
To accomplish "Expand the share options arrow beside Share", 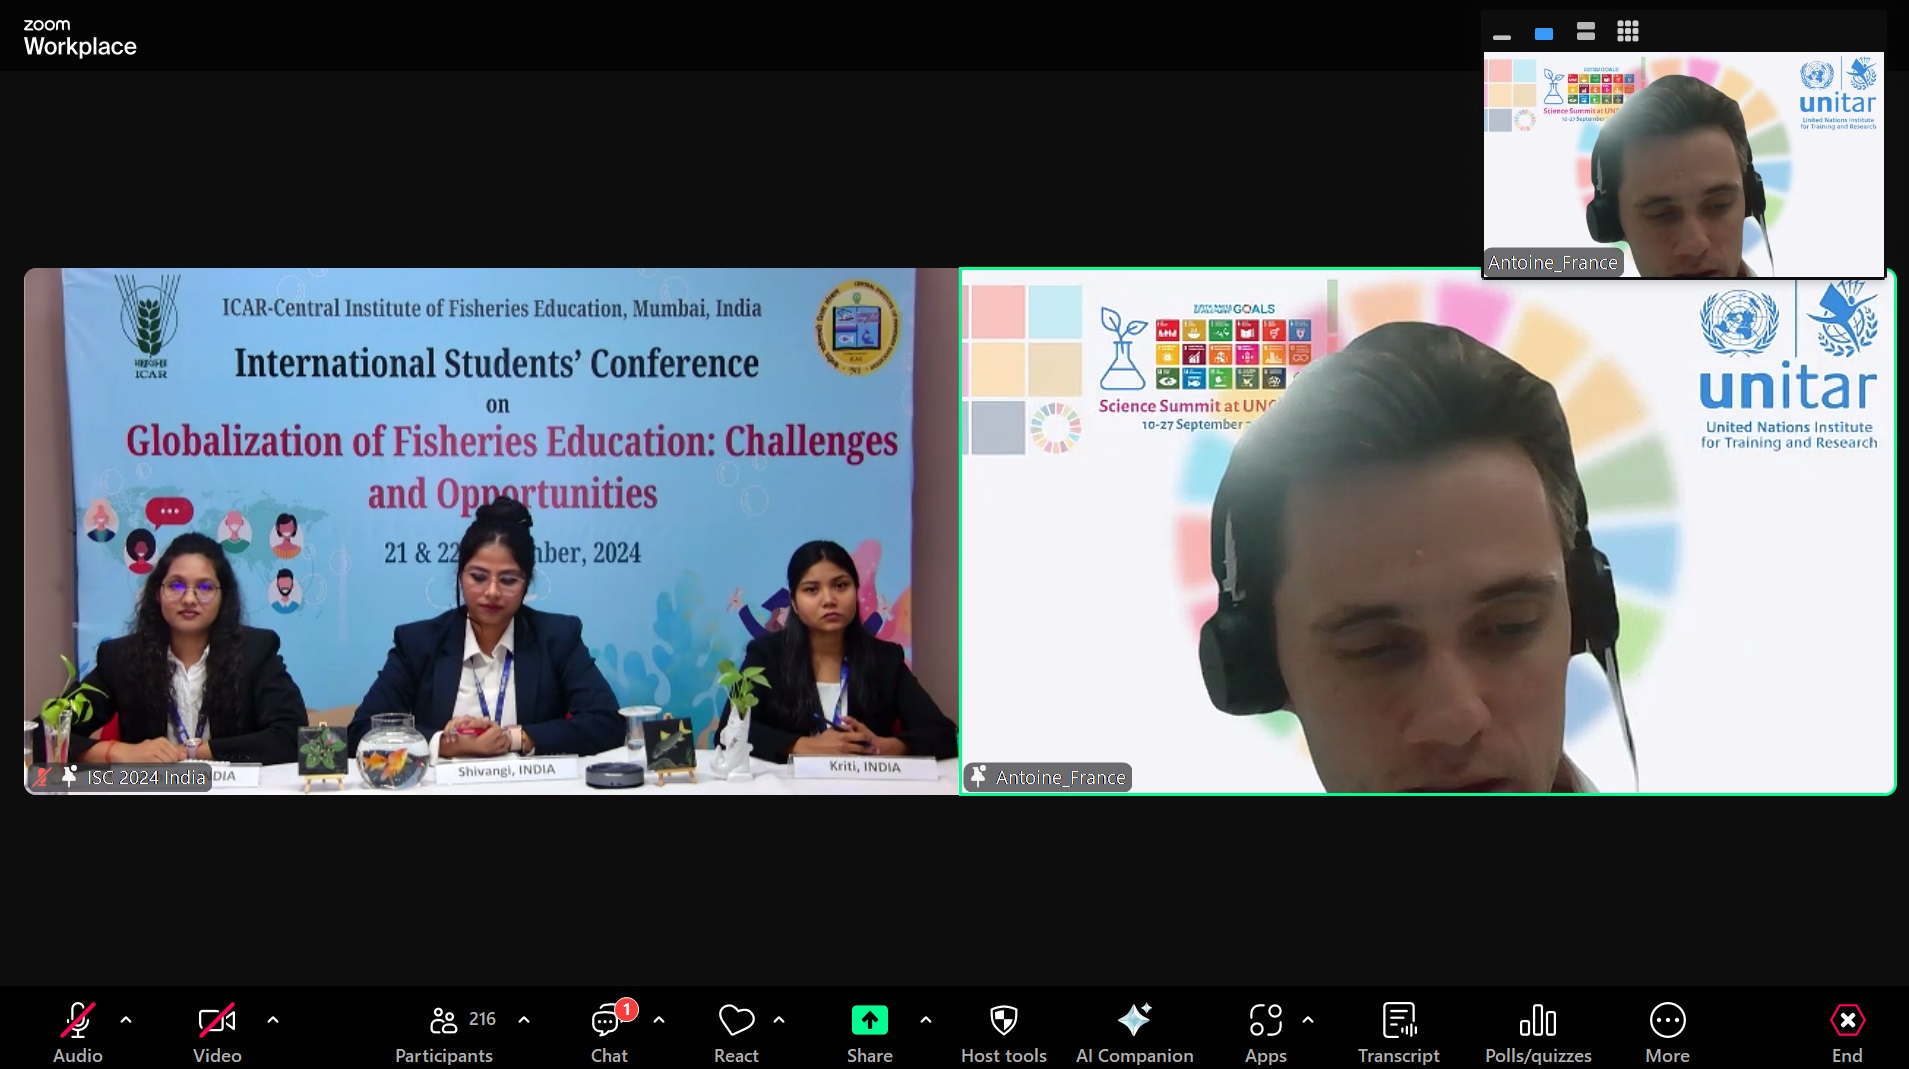I will click(926, 1020).
